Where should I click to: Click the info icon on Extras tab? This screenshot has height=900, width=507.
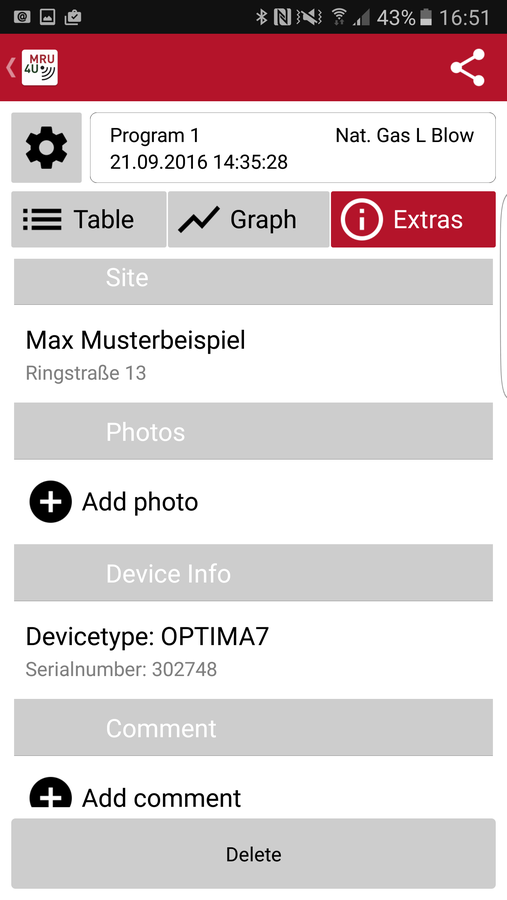(362, 219)
